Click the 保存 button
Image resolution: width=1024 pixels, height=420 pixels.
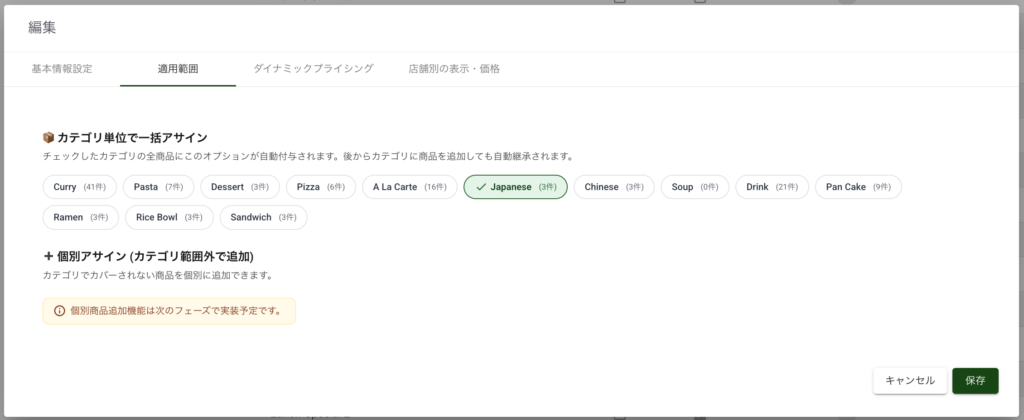(x=975, y=381)
